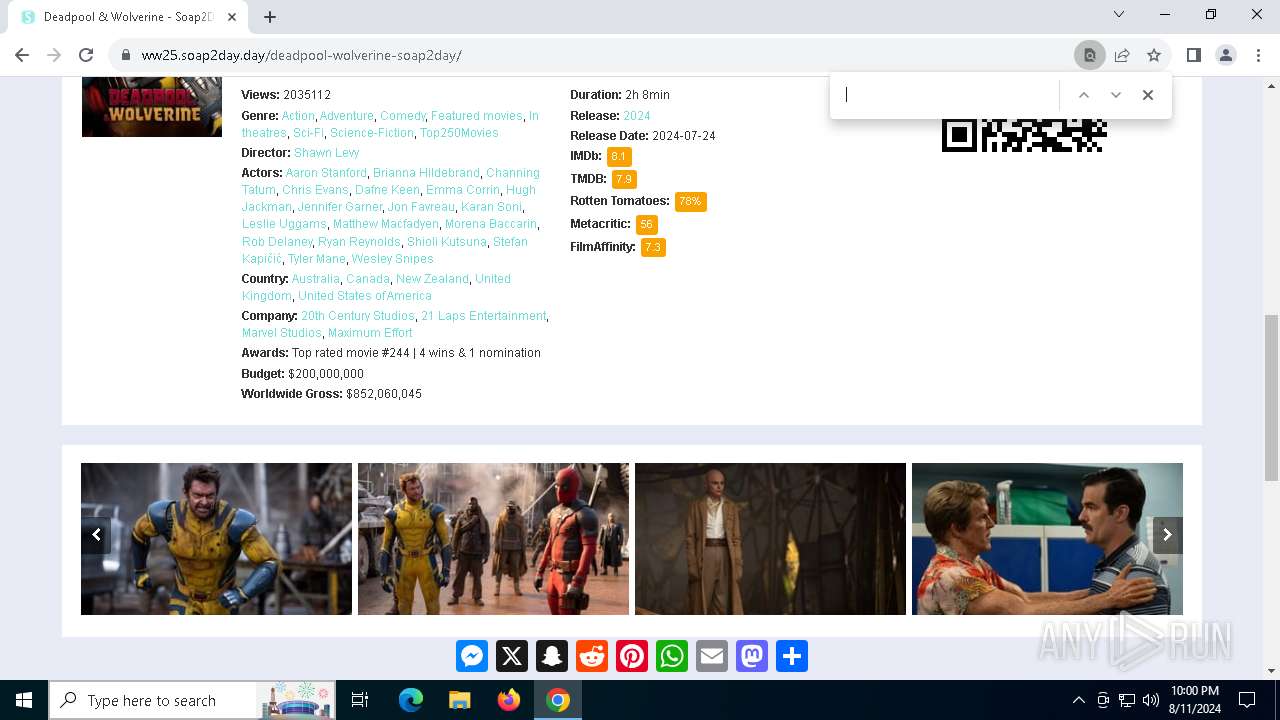Open the taskbar clock and date
This screenshot has width=1280, height=720.
tap(1194, 700)
